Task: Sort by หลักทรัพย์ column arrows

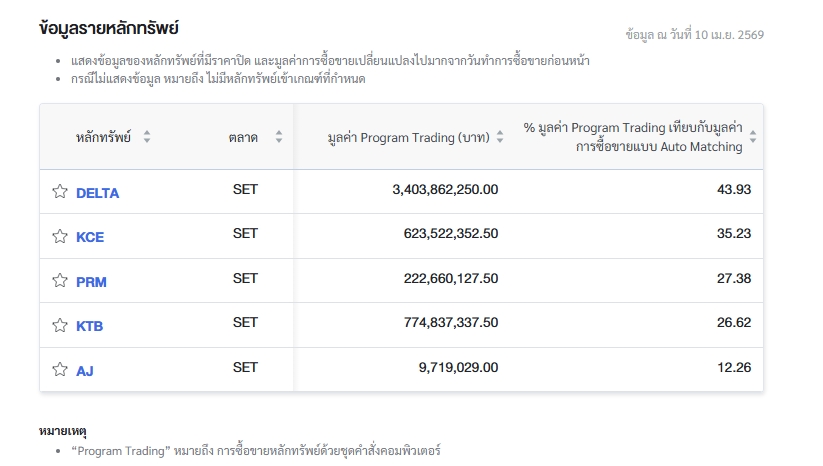Action: (147, 137)
